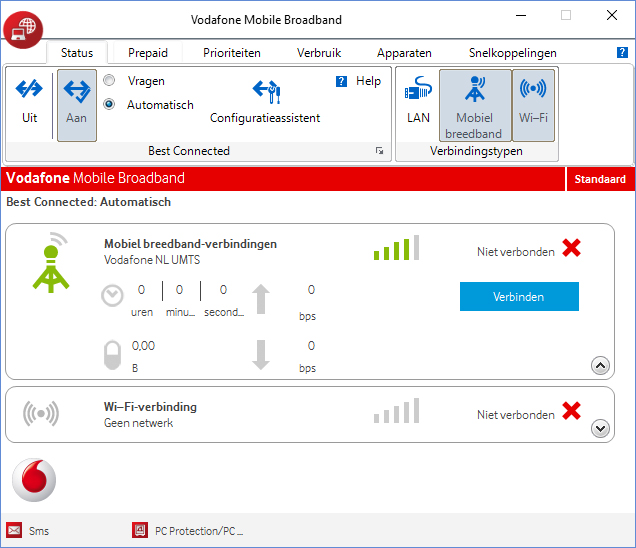The image size is (636, 548).
Task: Click the Mobiel breedband-verbindingen heading
Action: pos(191,244)
